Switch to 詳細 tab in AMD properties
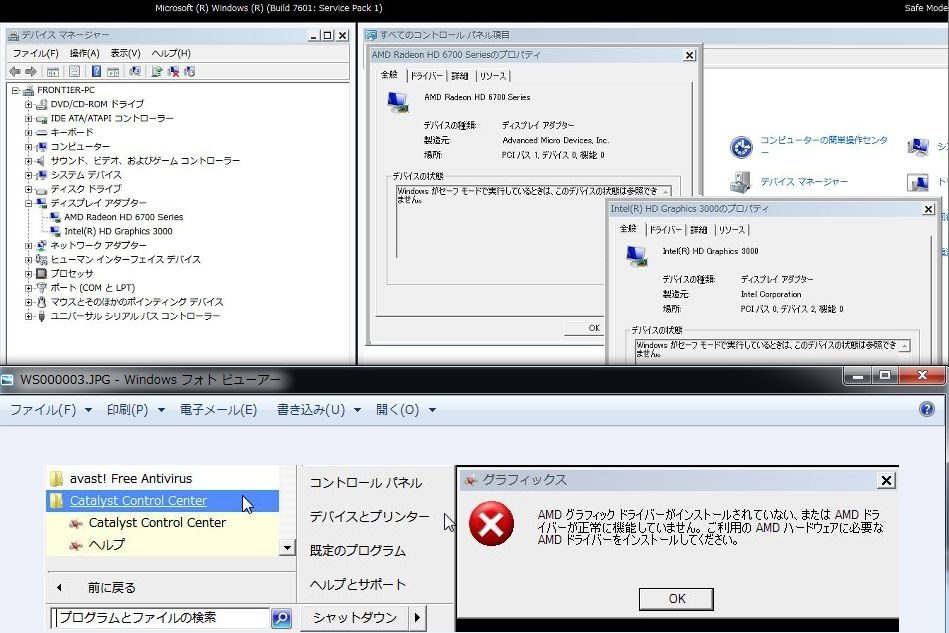949x633 pixels. pos(460,76)
